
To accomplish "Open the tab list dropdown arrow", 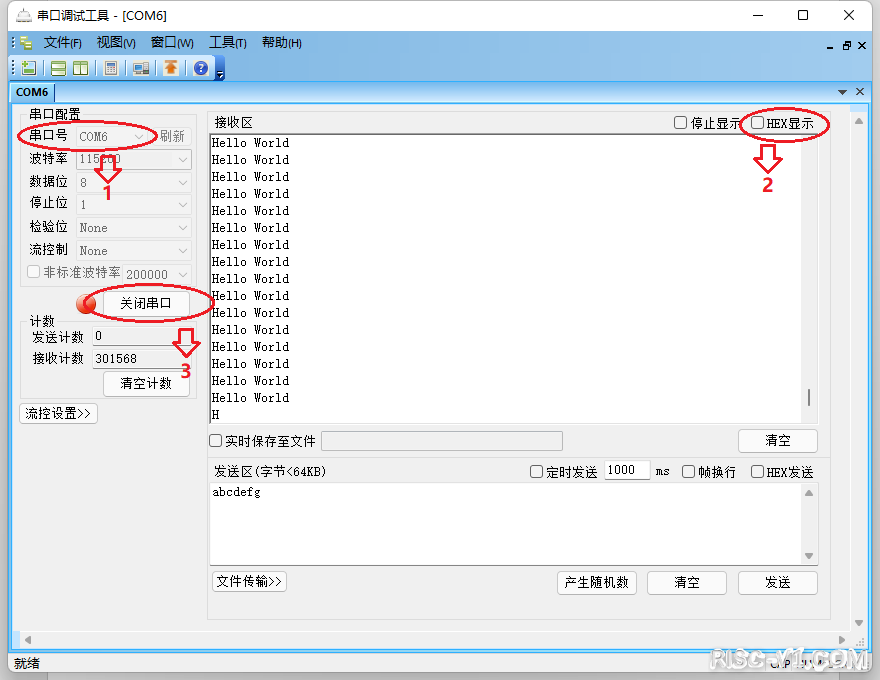I will pos(842,91).
